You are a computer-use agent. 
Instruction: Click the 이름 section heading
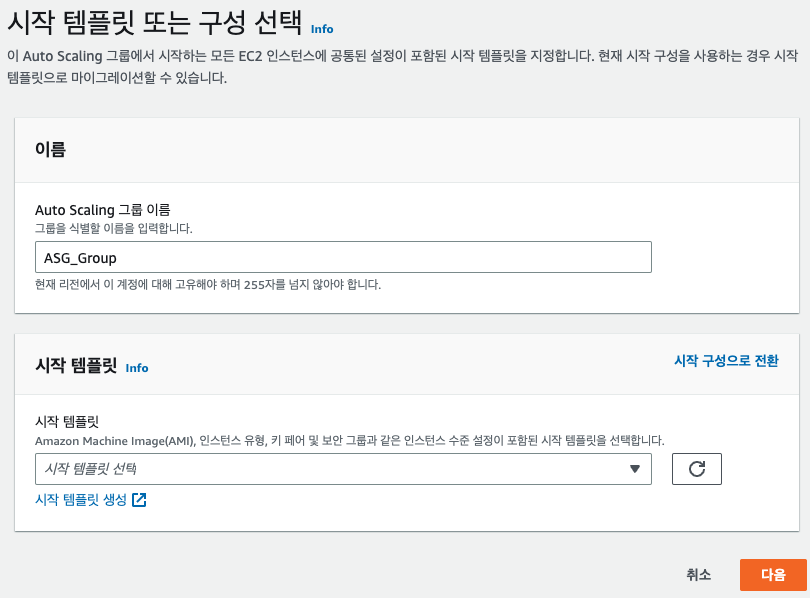click(50, 149)
